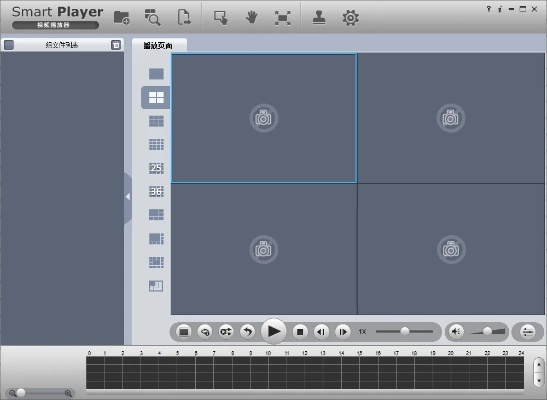Switch to single-window layout
This screenshot has height=400, width=547.
[156, 74]
